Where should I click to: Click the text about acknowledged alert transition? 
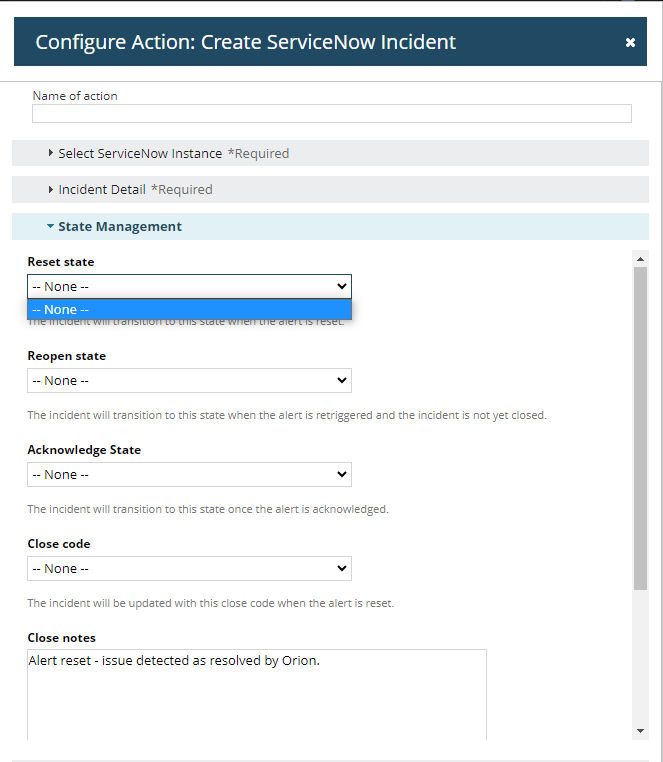[208, 509]
